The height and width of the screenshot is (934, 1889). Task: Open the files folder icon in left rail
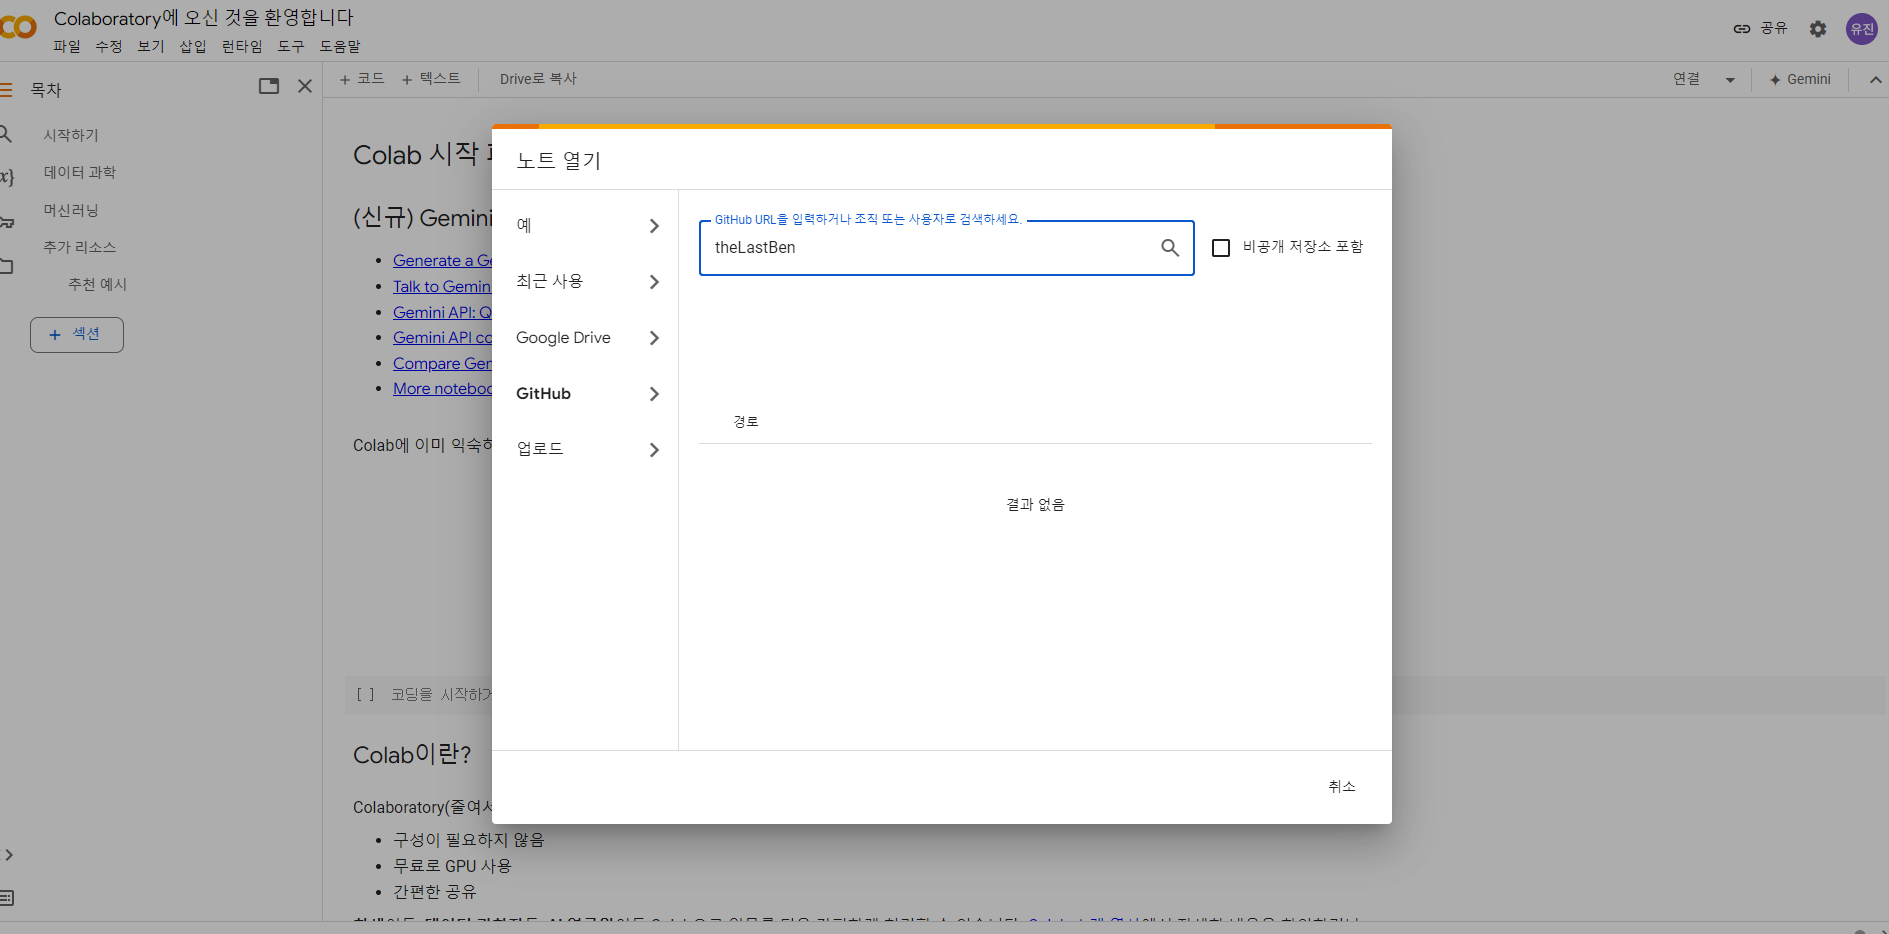tap(6, 266)
